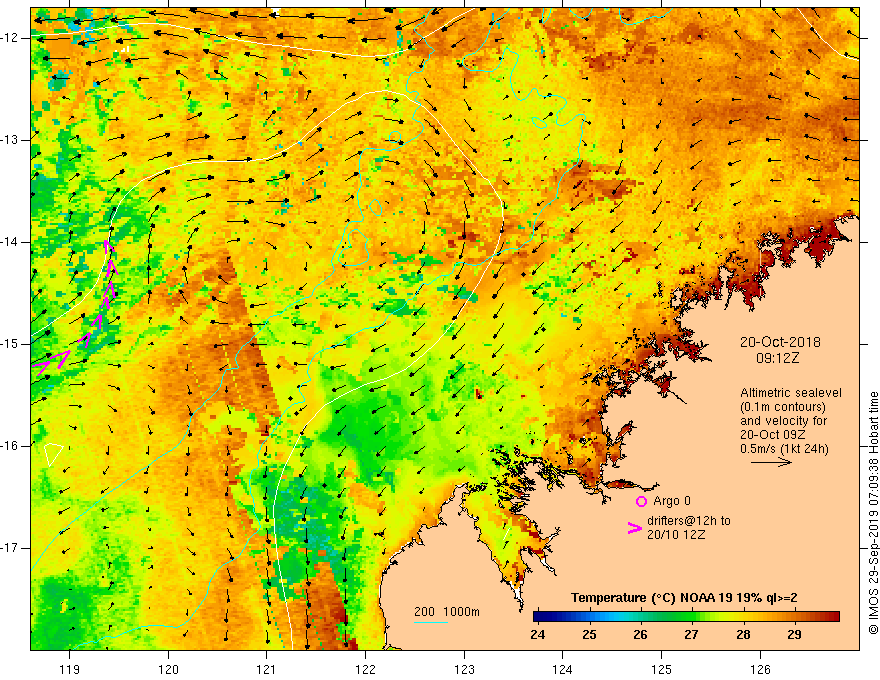This screenshot has width=880, height=680.
Task: Click the longitude axis label 120
Action: click(x=168, y=669)
